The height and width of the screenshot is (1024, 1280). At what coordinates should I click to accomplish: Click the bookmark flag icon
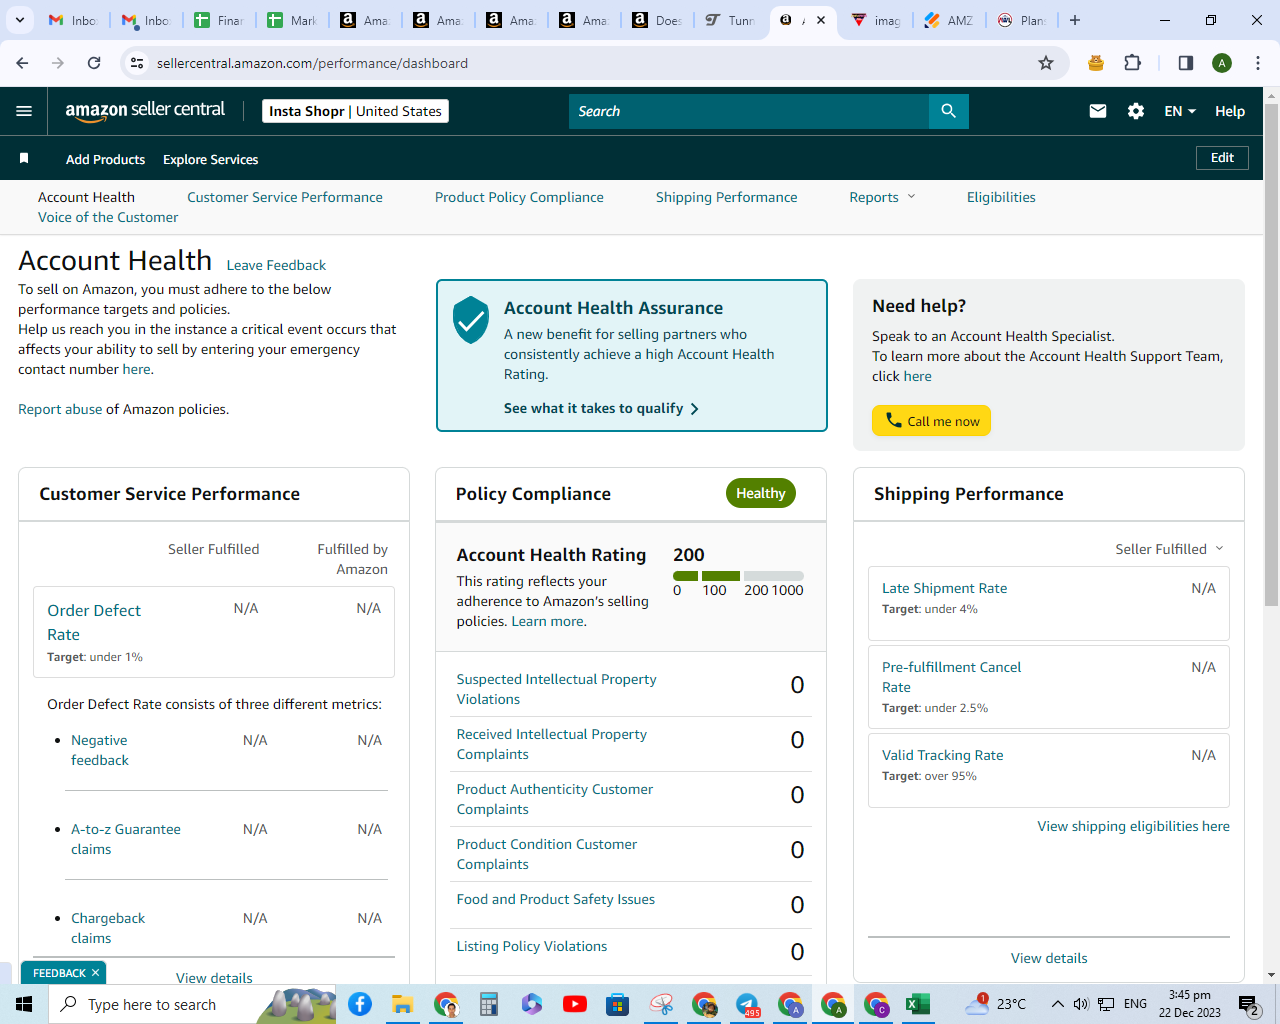pos(24,158)
